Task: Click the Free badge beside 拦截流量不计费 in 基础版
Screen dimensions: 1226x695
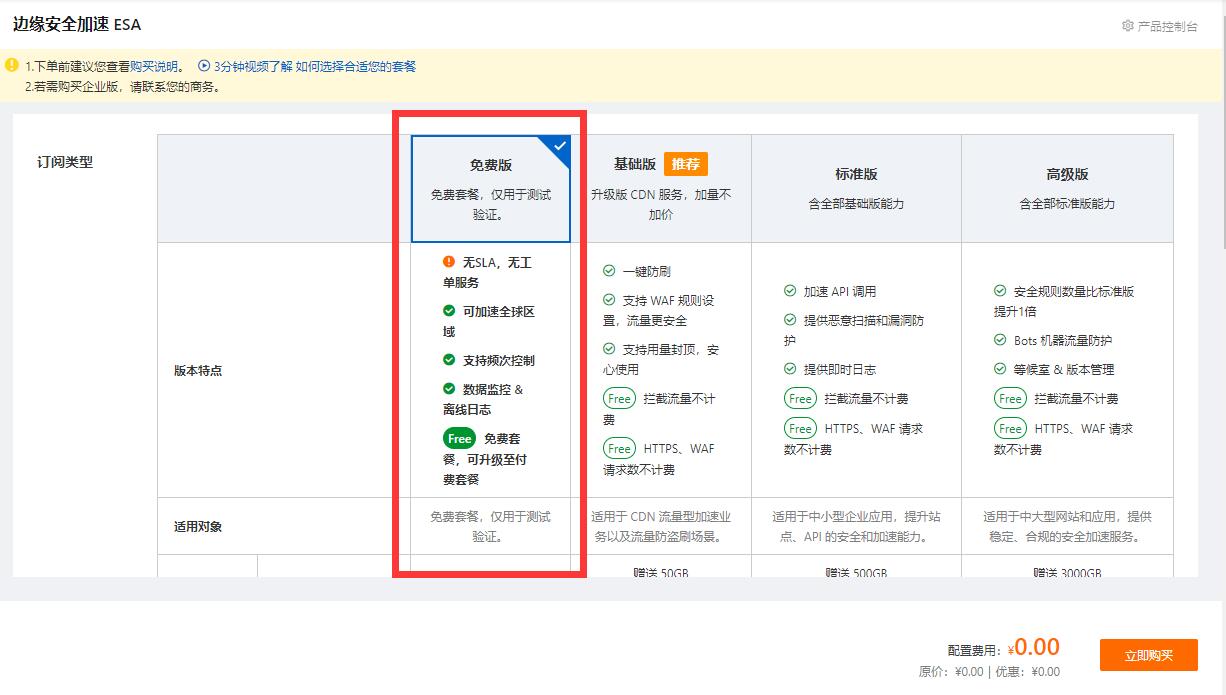Action: click(619, 397)
